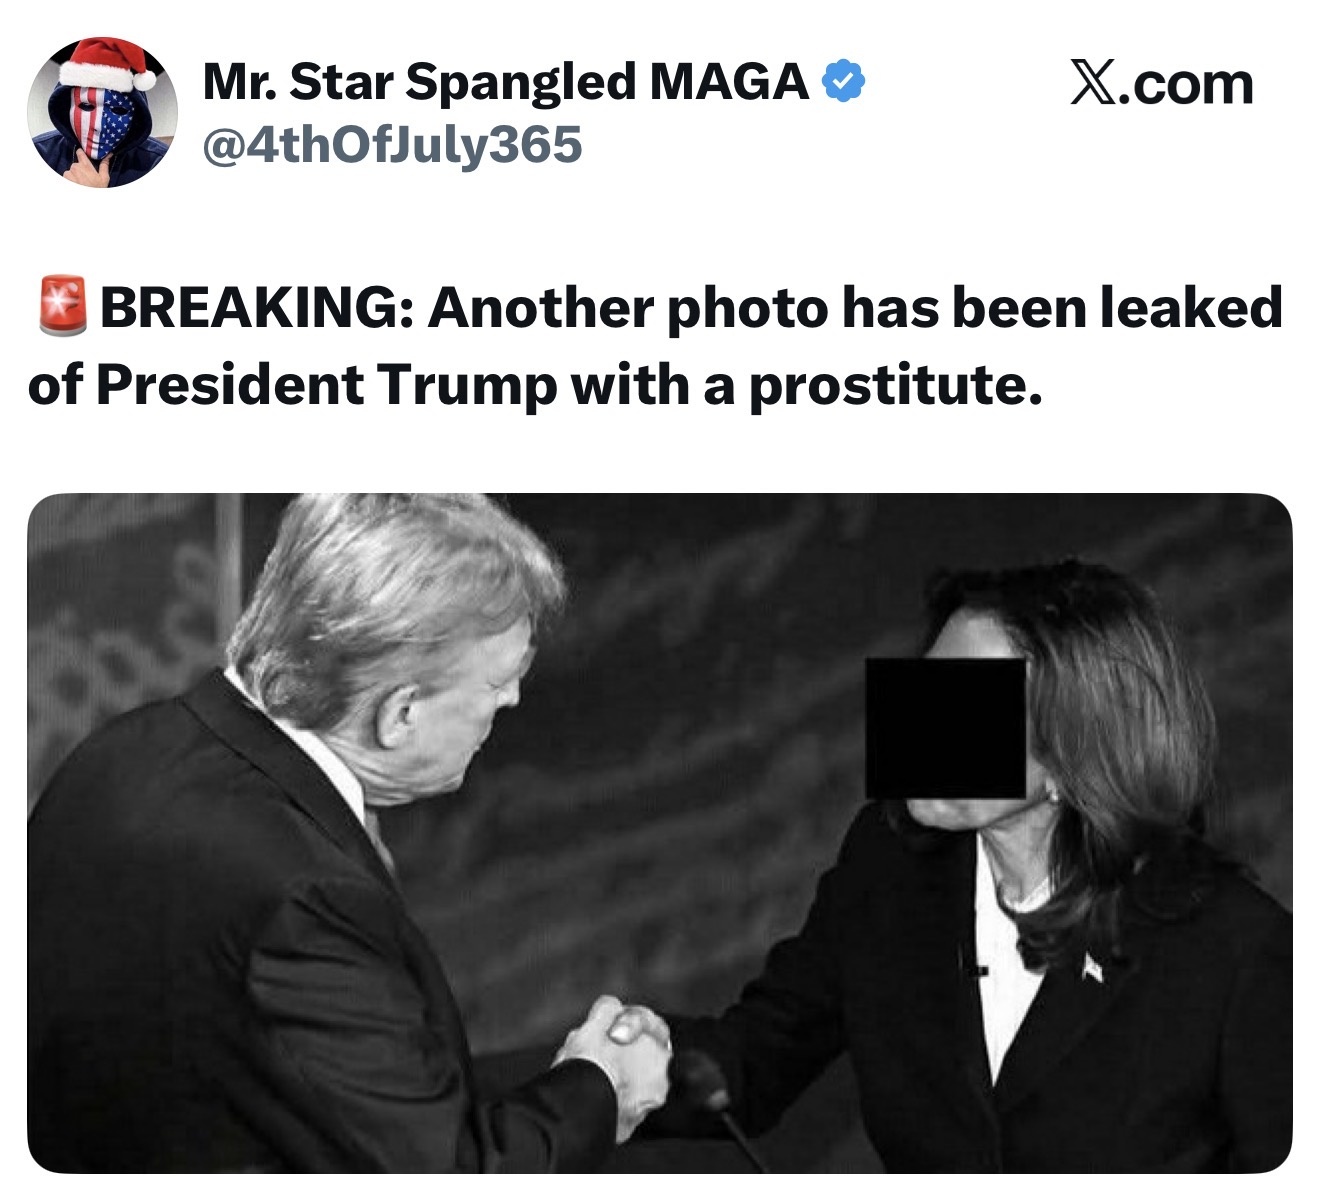Click the Santa hat on the avatar
Screen dimensions: 1320x1194
[110, 63]
